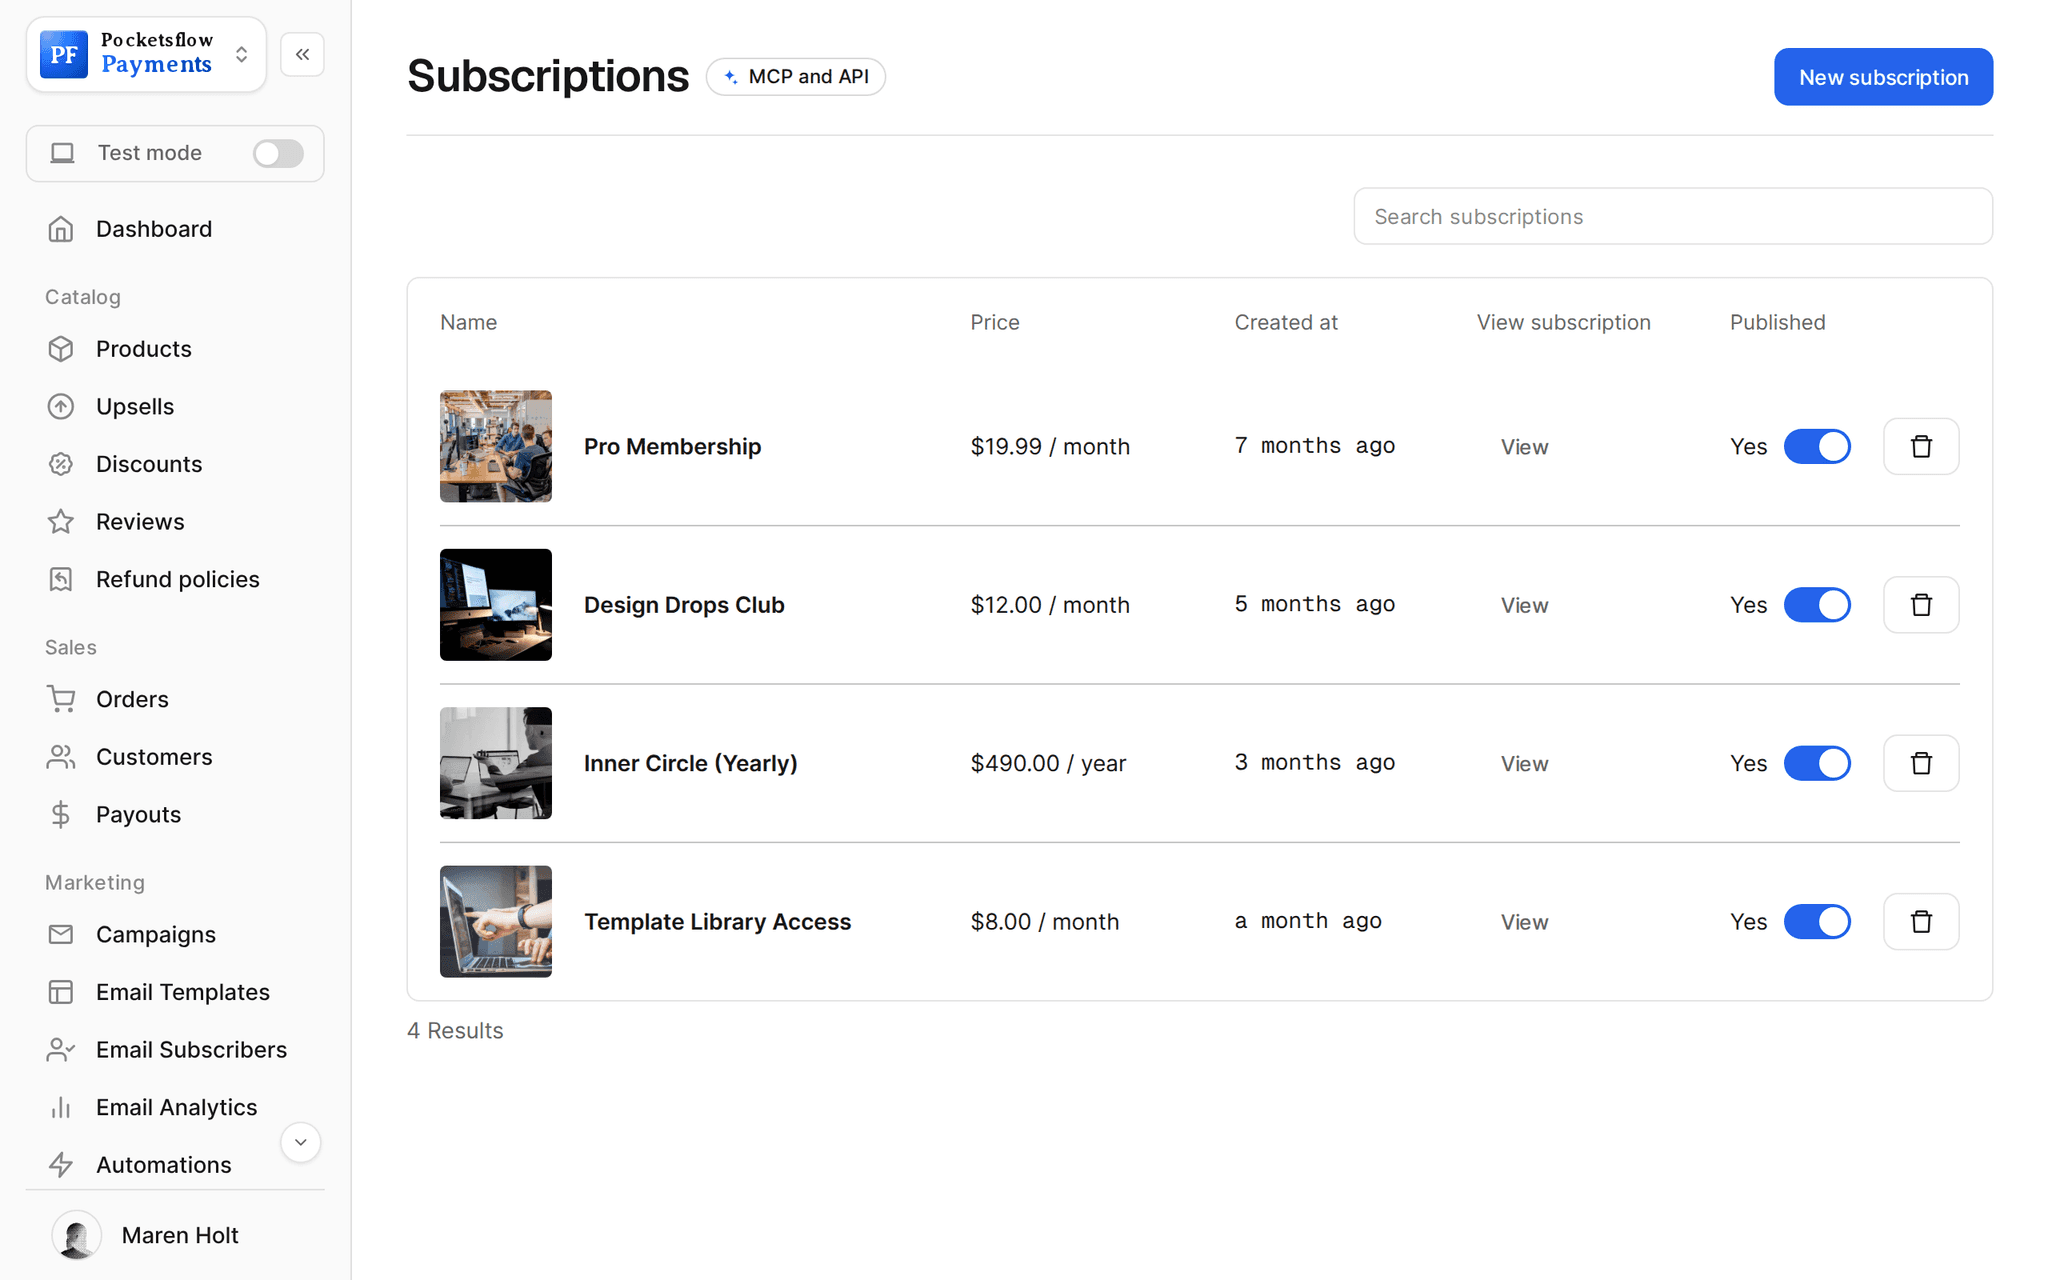Screen dimensions: 2048x1280
Task: Delete the Inner Circle (Yearly) subscription
Action: pyautogui.click(x=1921, y=763)
